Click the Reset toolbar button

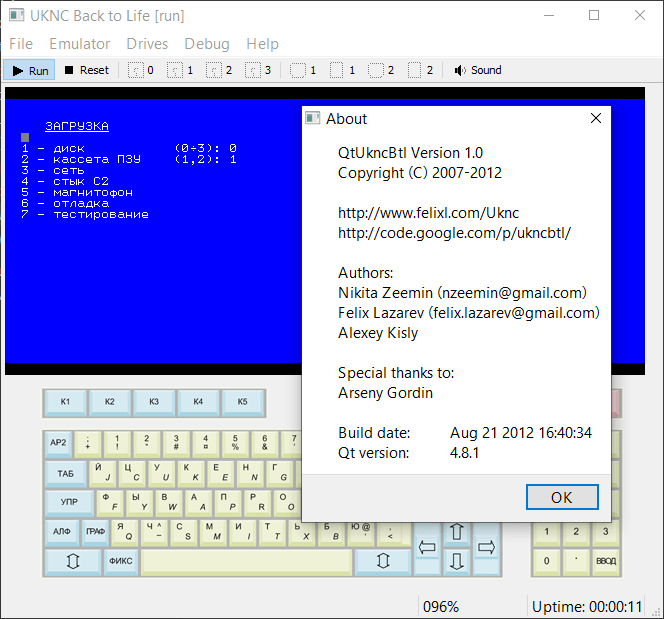pyautogui.click(x=87, y=70)
